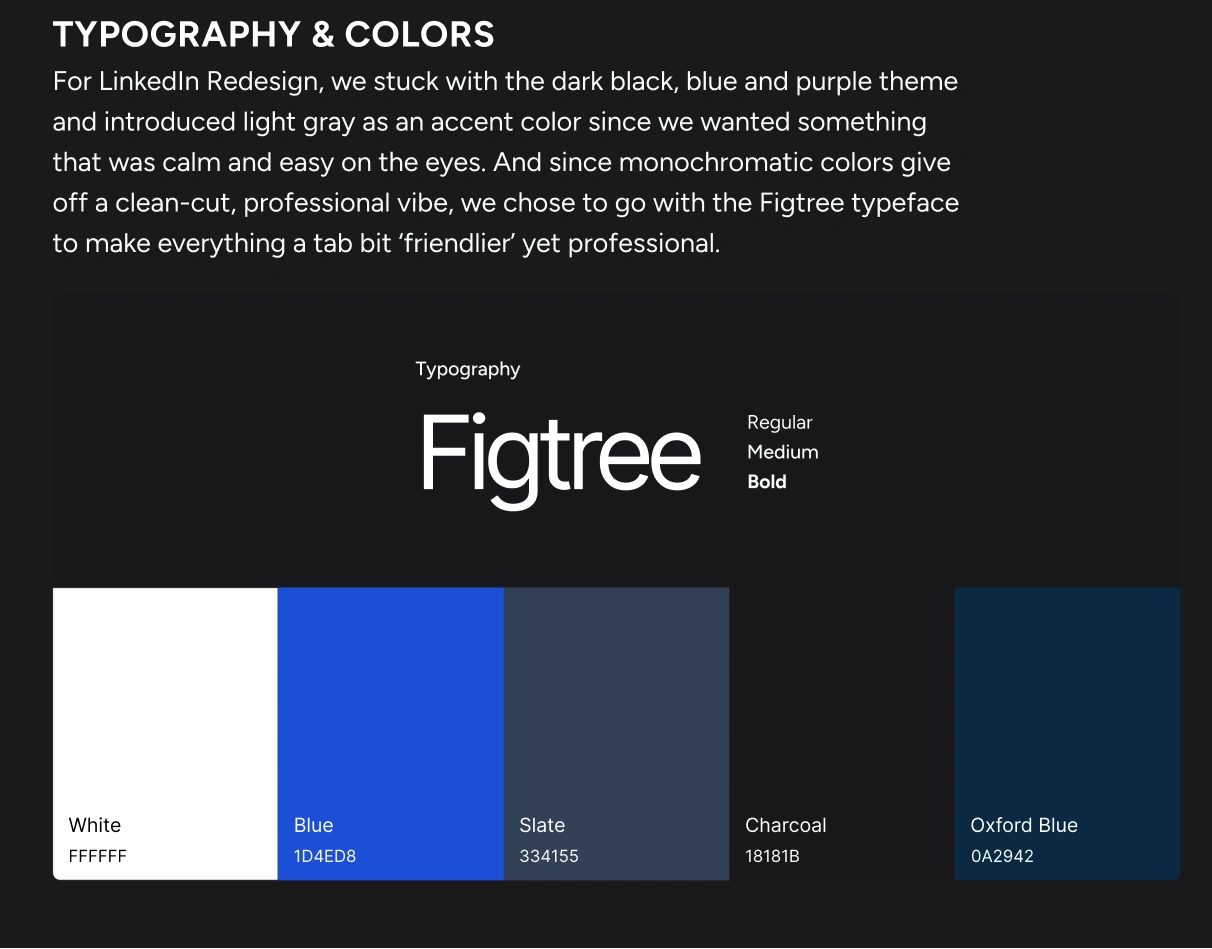Click the 0A2942 hex code
Viewport: 1212px width, 949px height.
tap(1002, 856)
